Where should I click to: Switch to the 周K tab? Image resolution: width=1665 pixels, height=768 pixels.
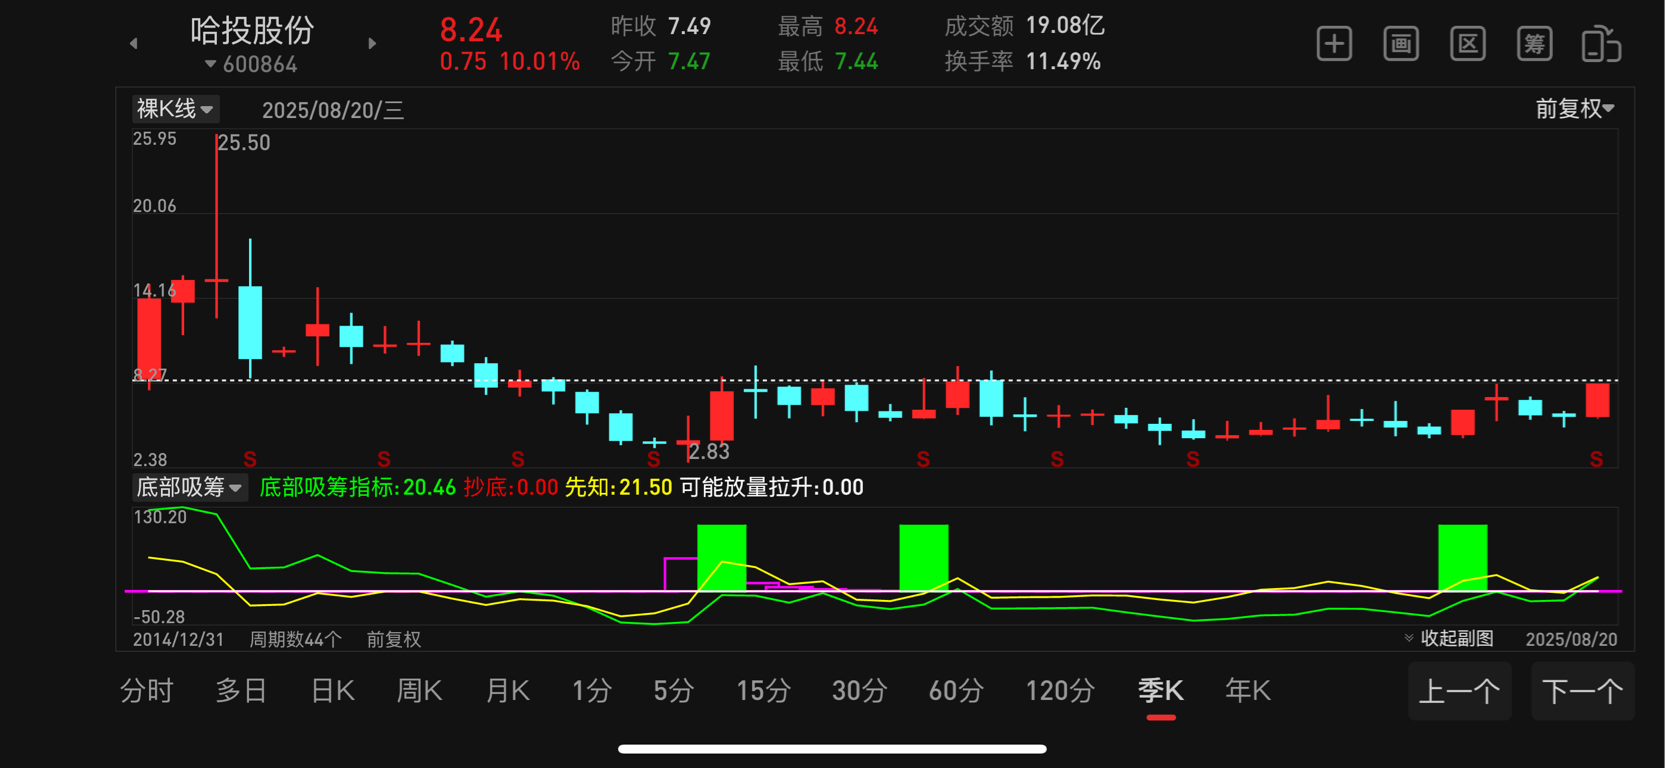419,691
